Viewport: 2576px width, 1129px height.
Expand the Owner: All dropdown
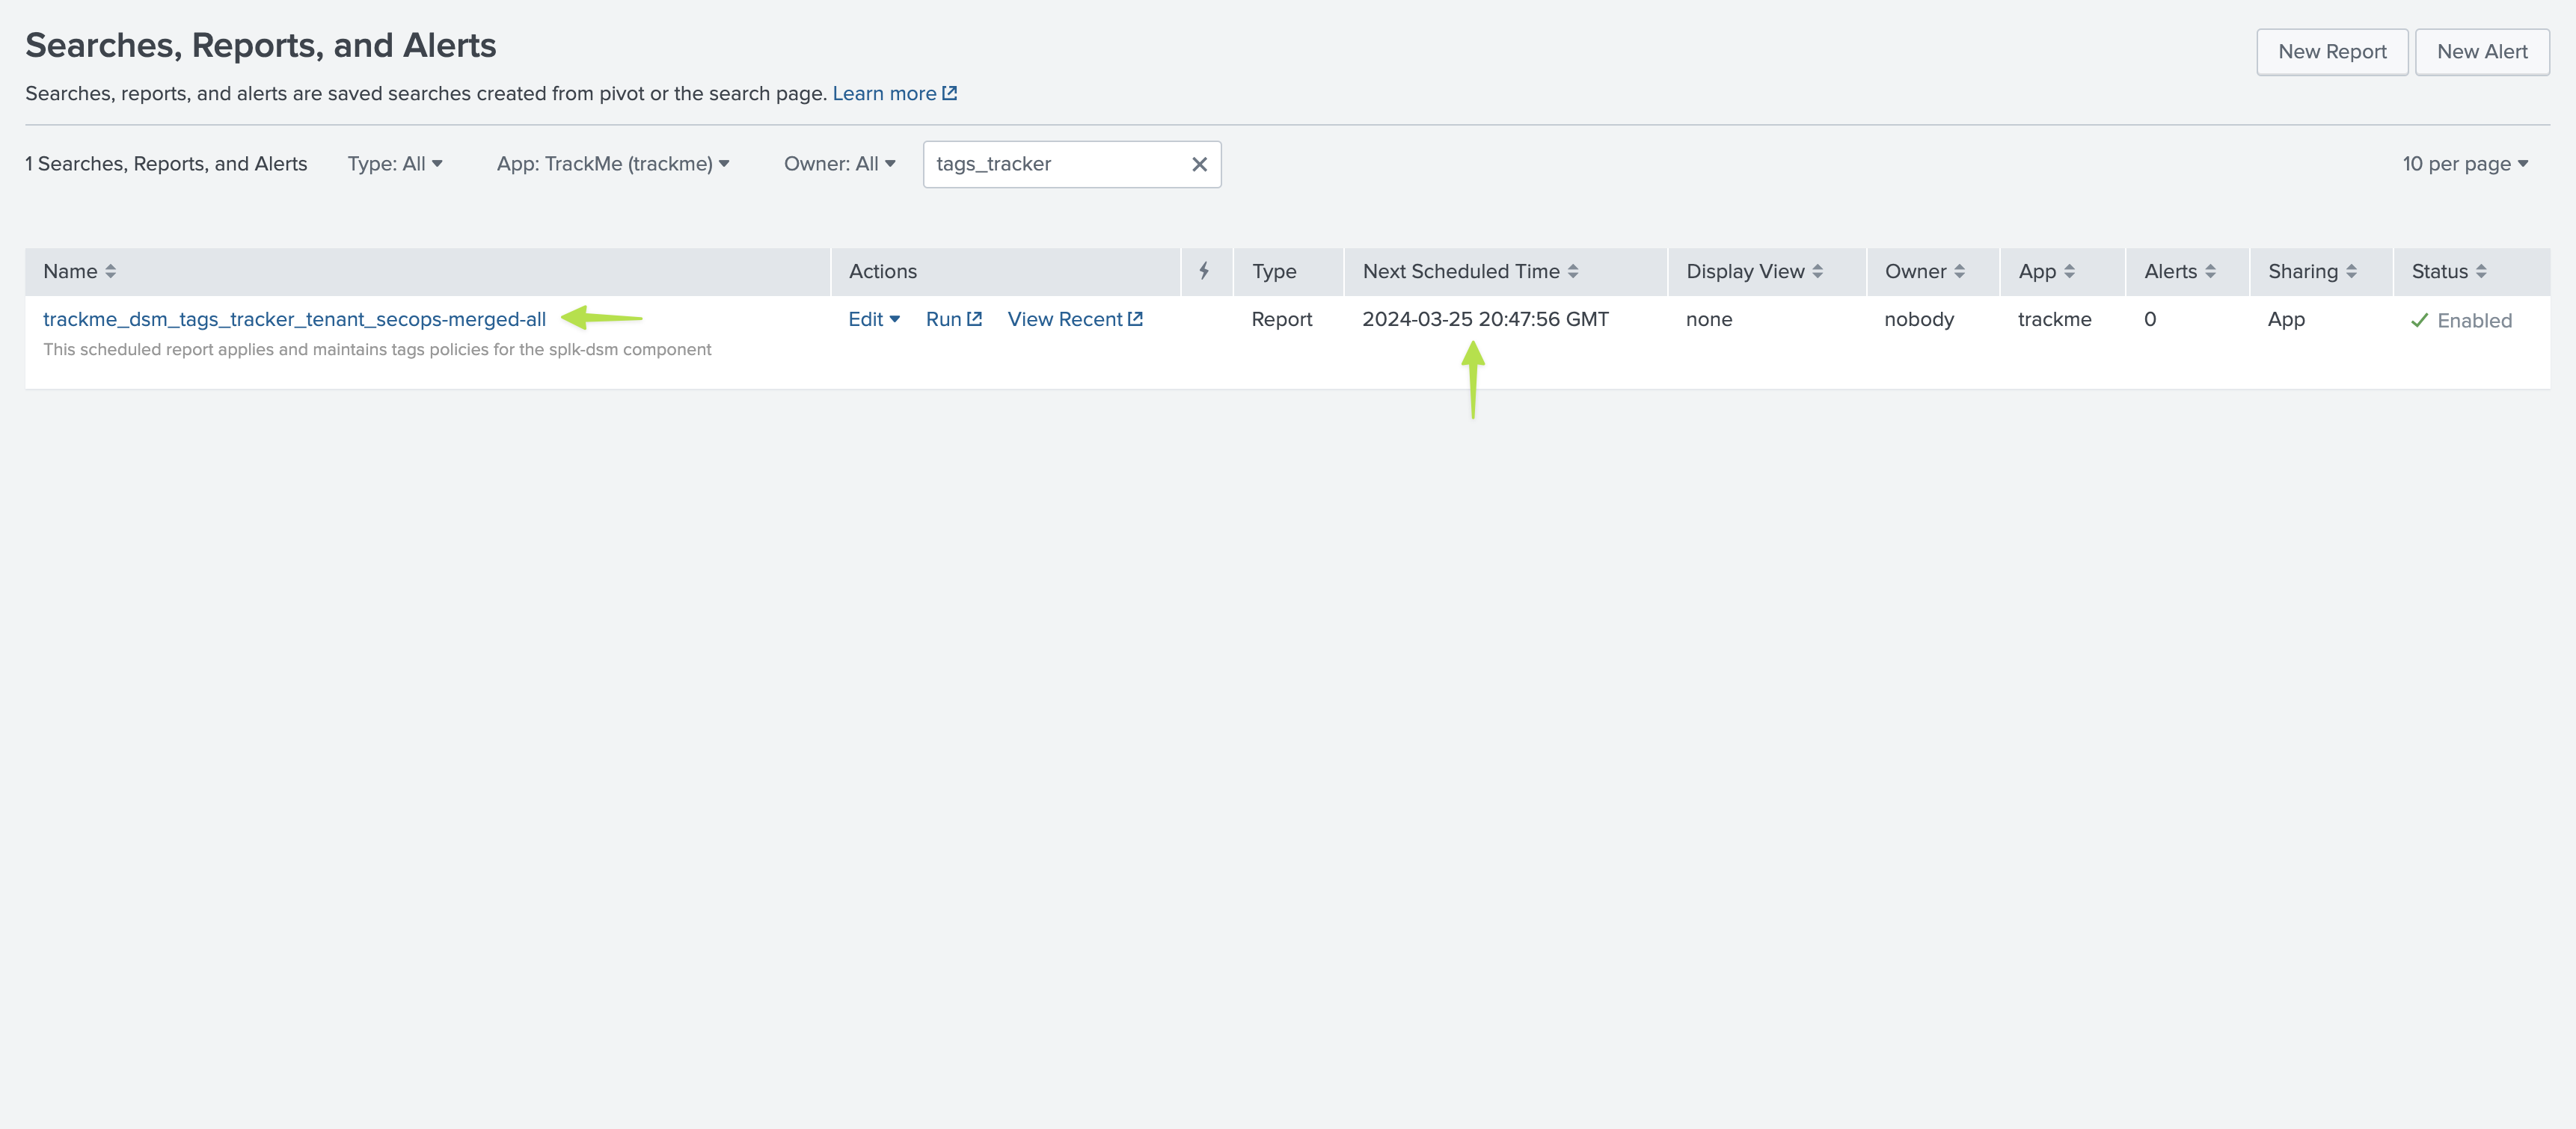[x=839, y=164]
